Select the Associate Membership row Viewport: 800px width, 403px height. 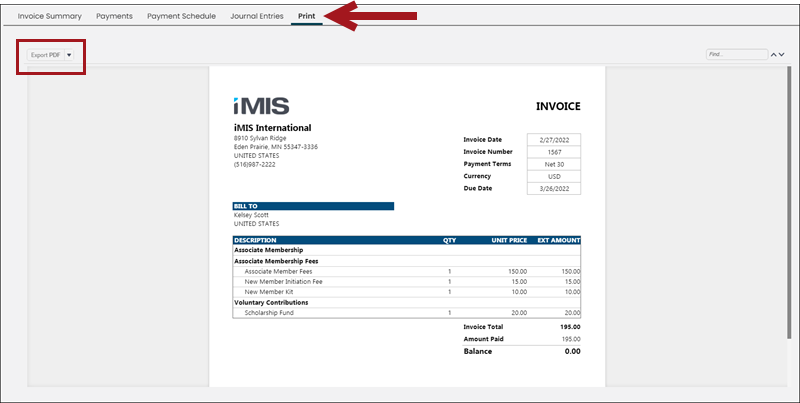click(407, 250)
